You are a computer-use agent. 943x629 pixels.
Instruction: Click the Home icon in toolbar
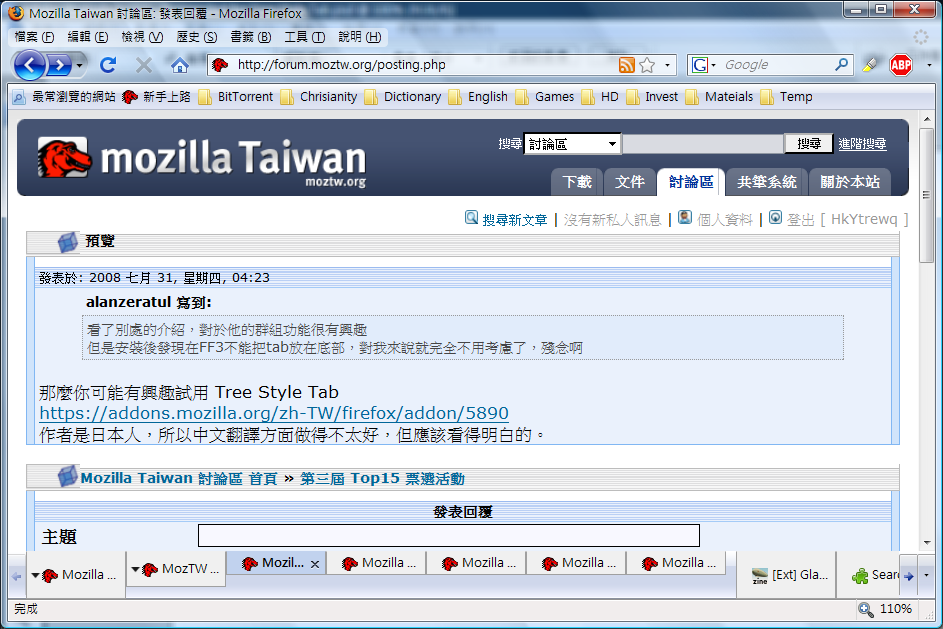(x=180, y=65)
